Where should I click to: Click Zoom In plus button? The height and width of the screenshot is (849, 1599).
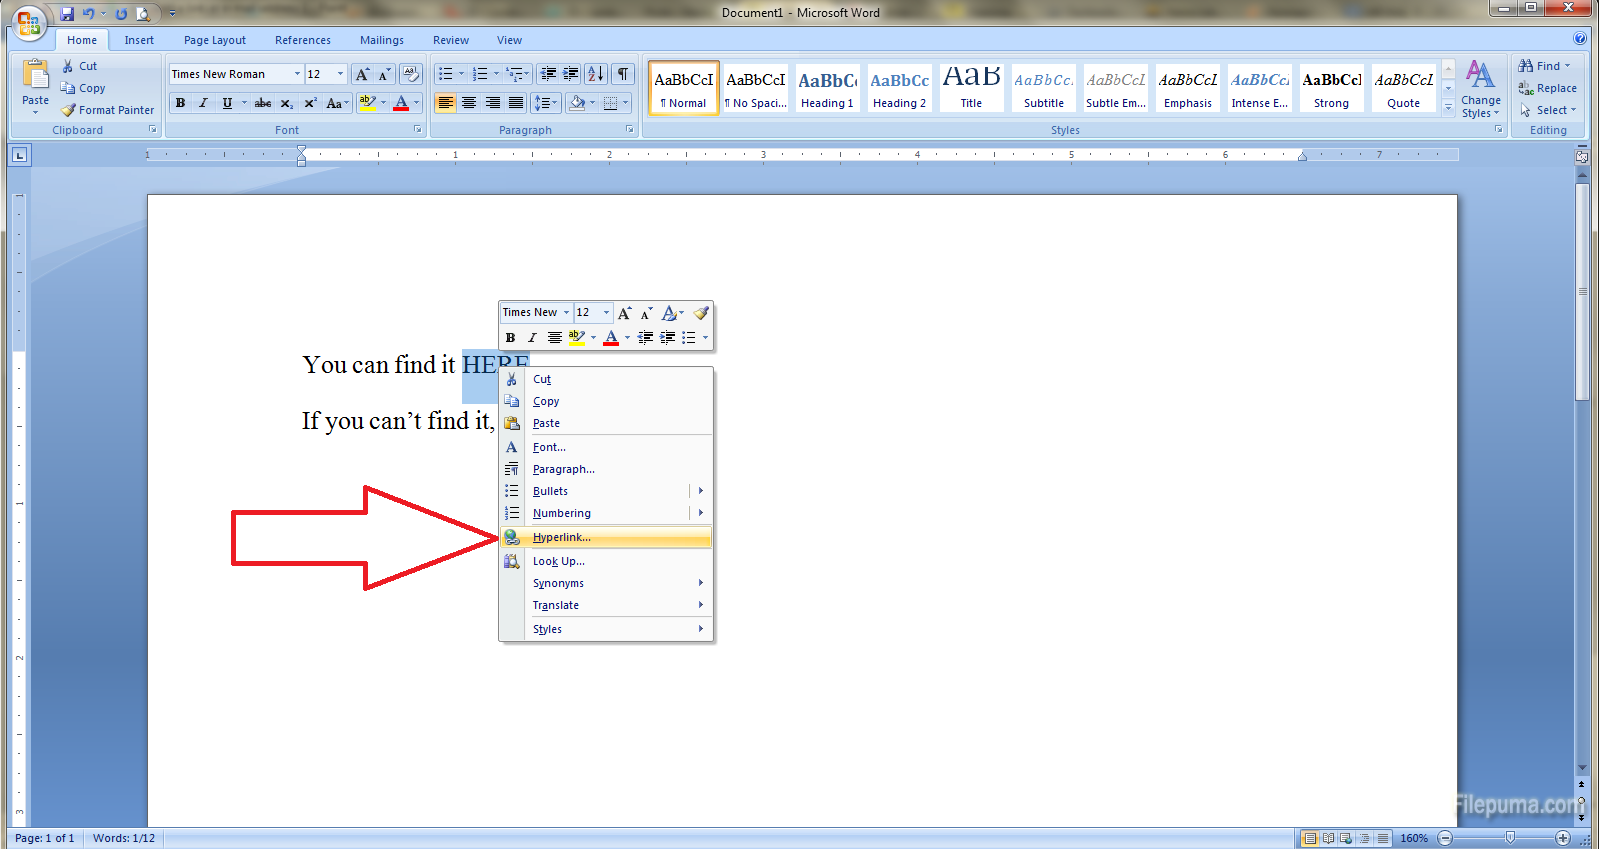[1563, 838]
